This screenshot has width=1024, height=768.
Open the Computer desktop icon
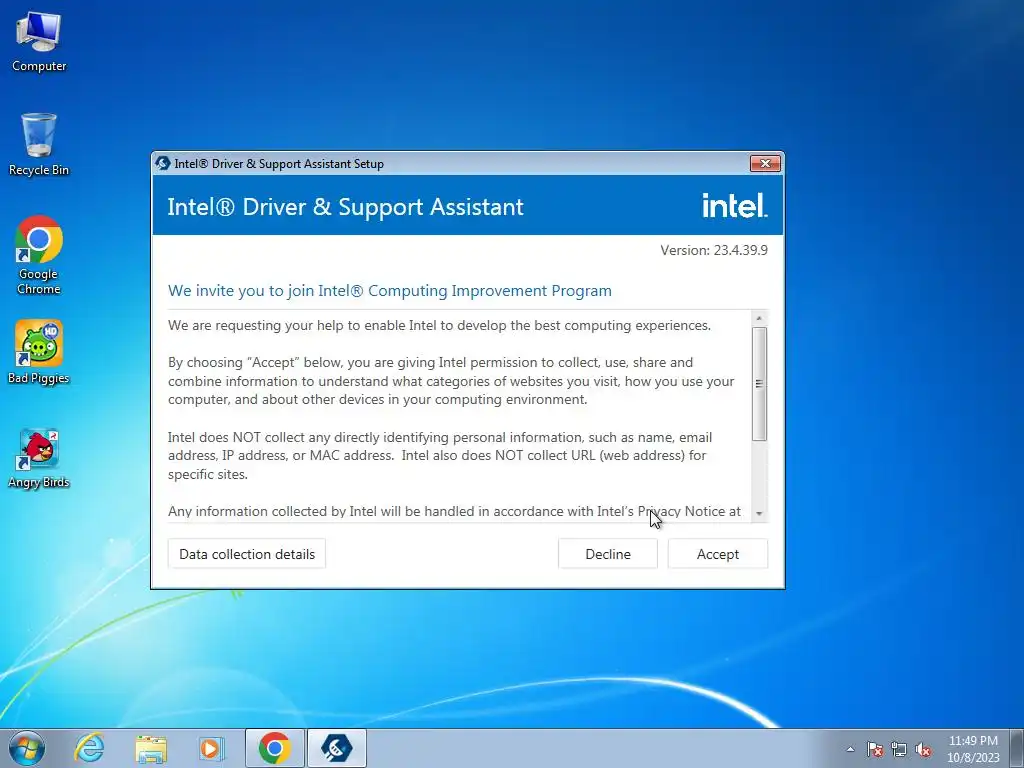[39, 42]
